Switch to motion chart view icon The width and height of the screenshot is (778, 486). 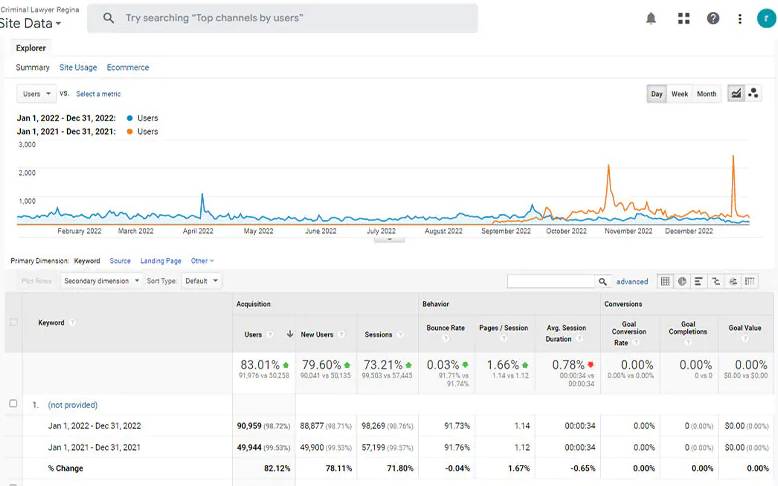tap(753, 94)
